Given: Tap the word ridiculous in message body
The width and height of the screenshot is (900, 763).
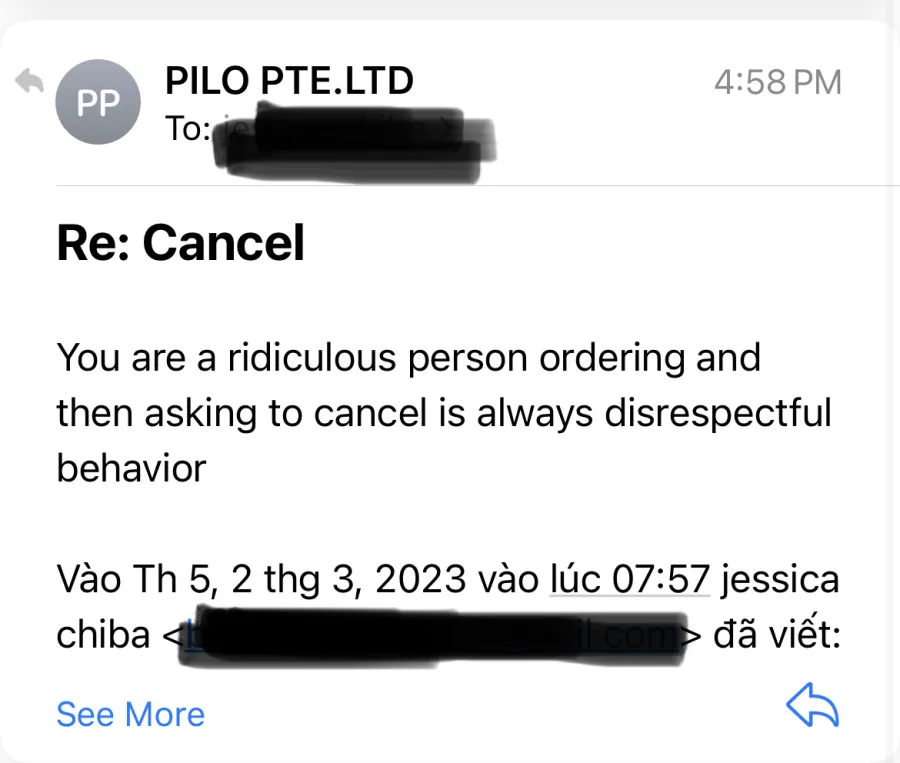Looking at the screenshot, I should [x=312, y=357].
